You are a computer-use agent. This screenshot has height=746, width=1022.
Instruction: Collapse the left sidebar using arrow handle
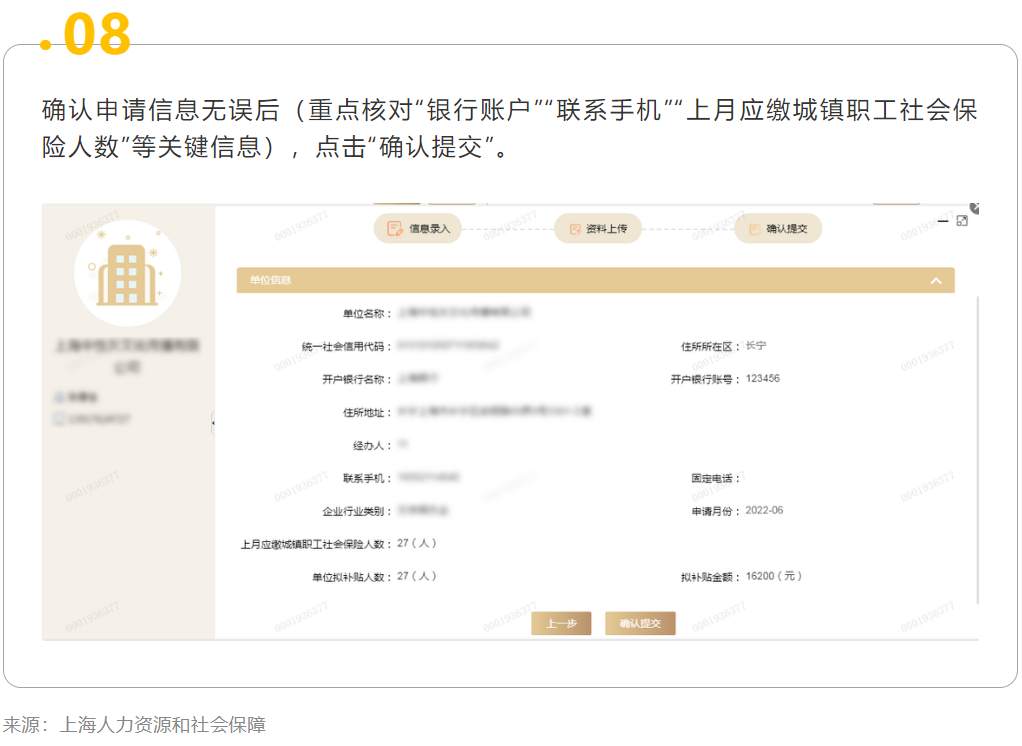[x=213, y=425]
